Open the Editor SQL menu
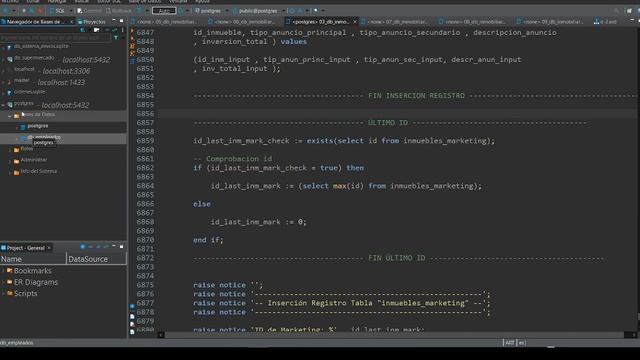 coord(109,2)
